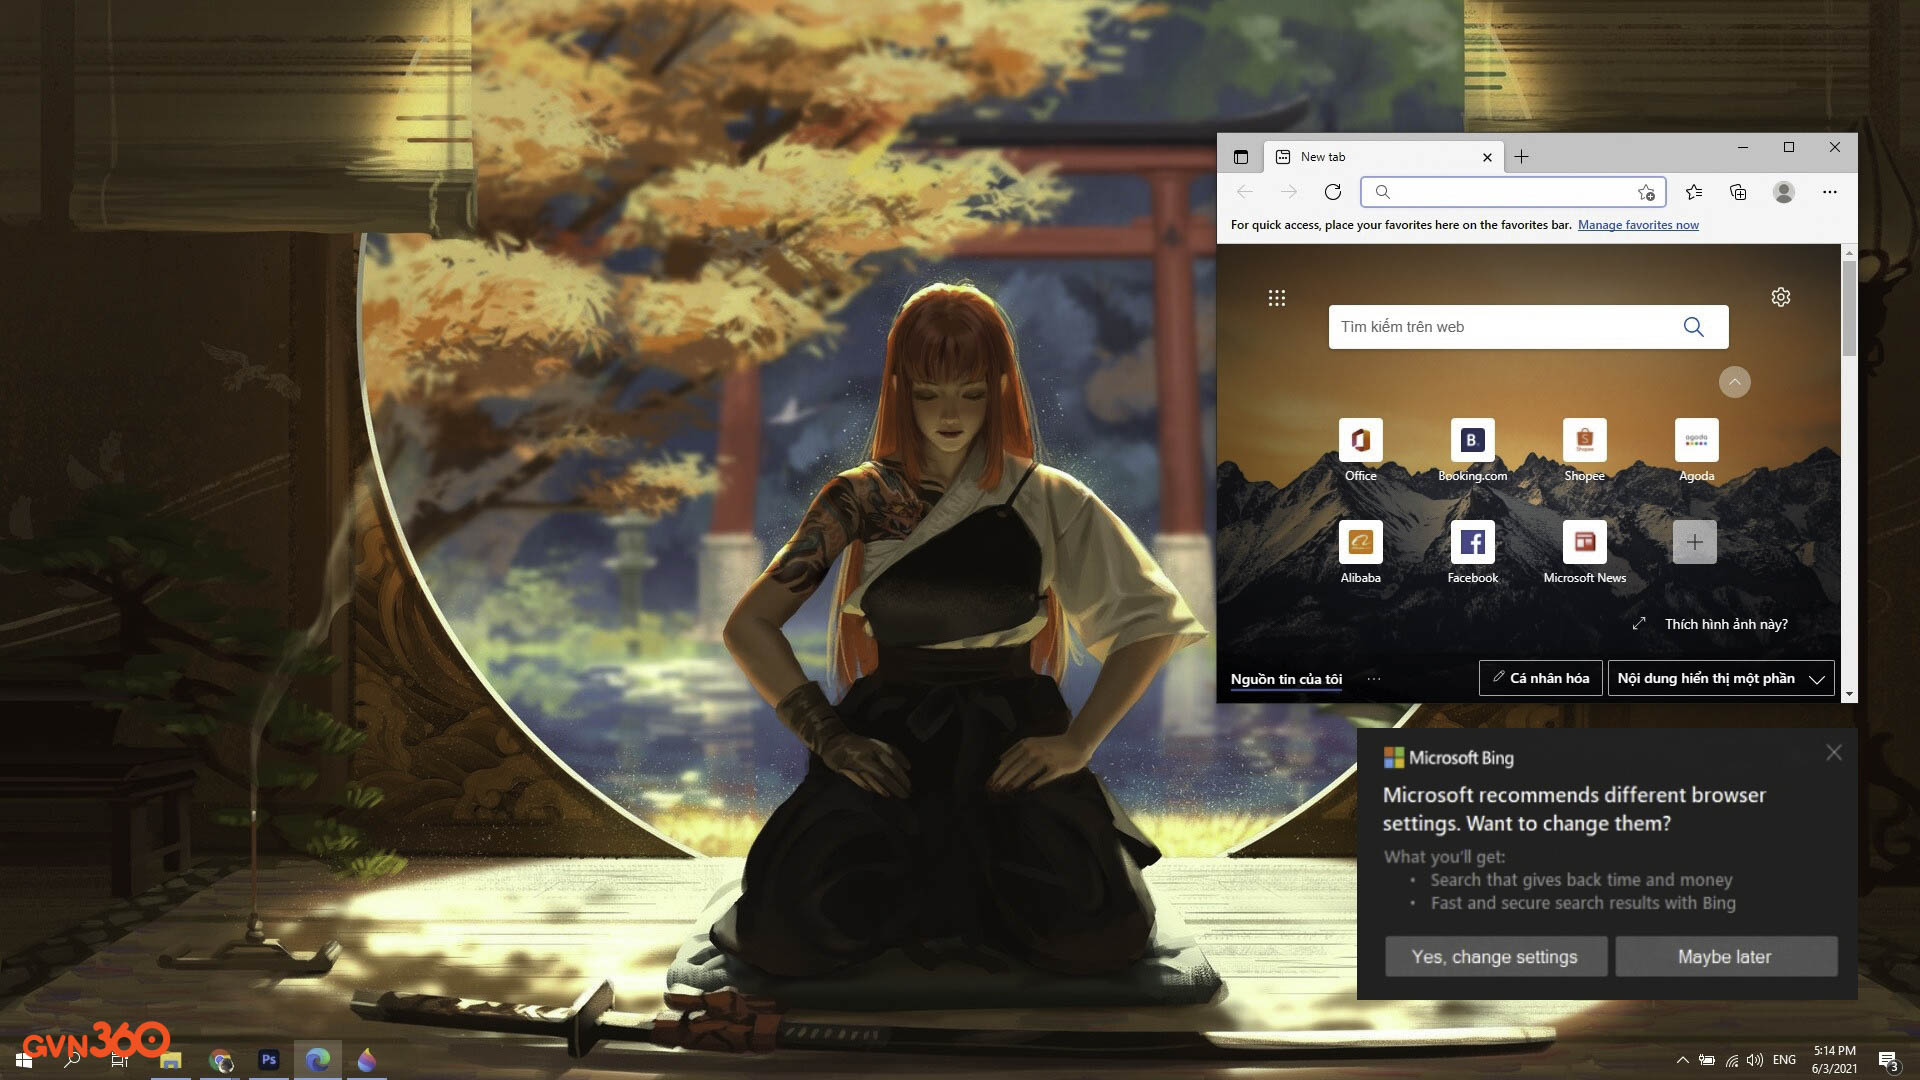Open Wi-Fi network settings in system tray
Screen dimensions: 1920x1080
(1732, 1060)
